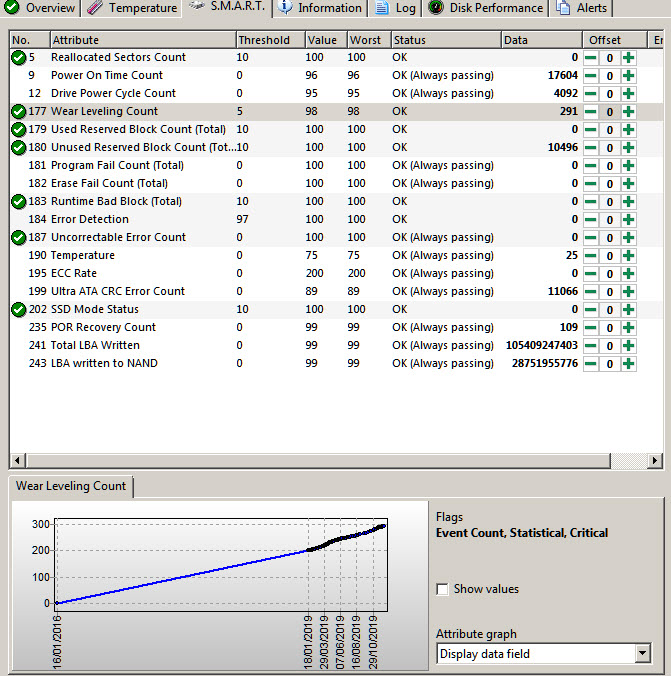
Task: Decrease offset for Unused Reserved Block Count
Action: (591, 148)
